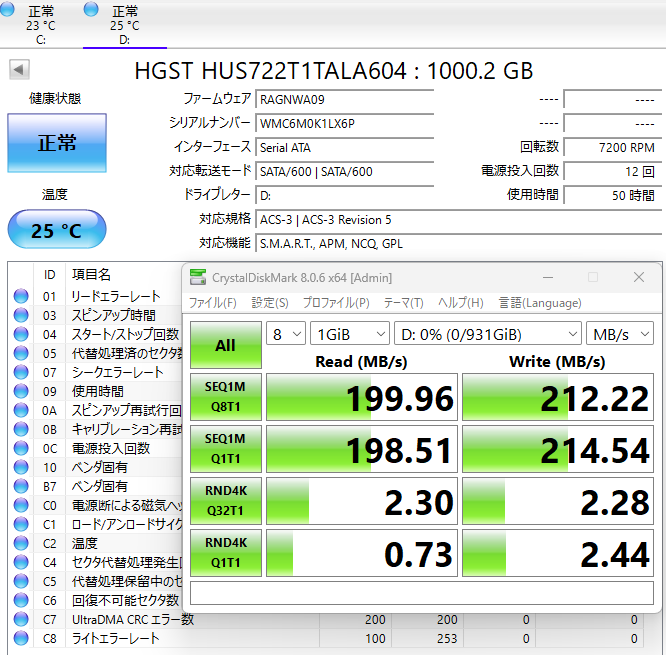Image resolution: width=666 pixels, height=655 pixels.
Task: Select the D: drive status circle
Action: pyautogui.click(x=91, y=8)
